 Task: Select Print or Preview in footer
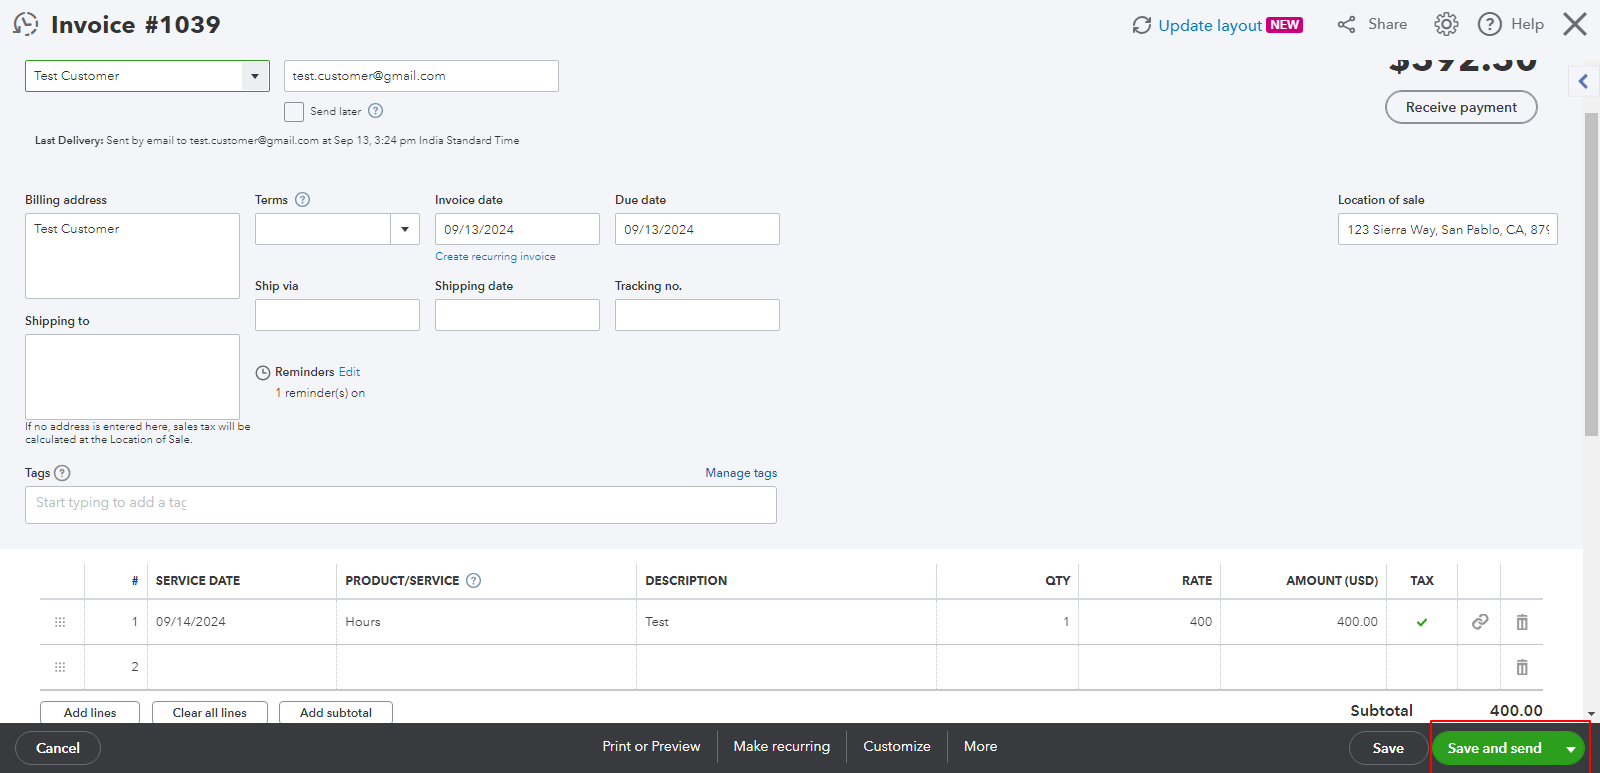coord(651,747)
